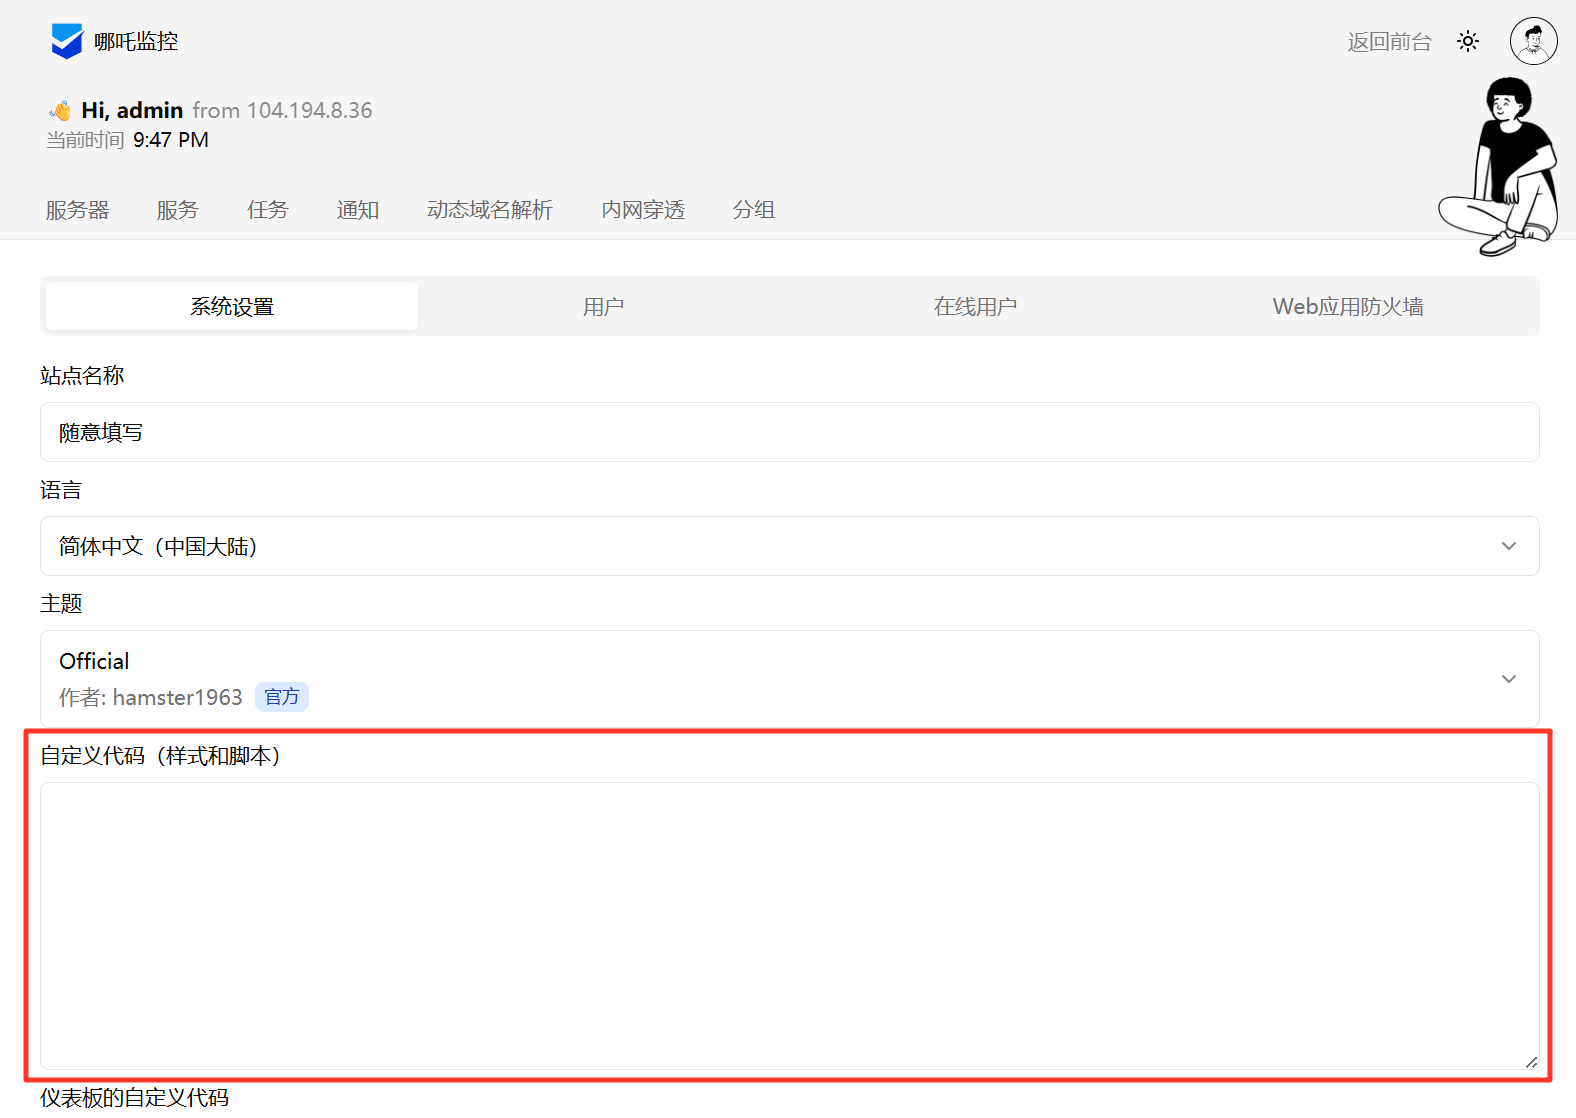Open the 内网穿透 navigation tab

pos(643,210)
